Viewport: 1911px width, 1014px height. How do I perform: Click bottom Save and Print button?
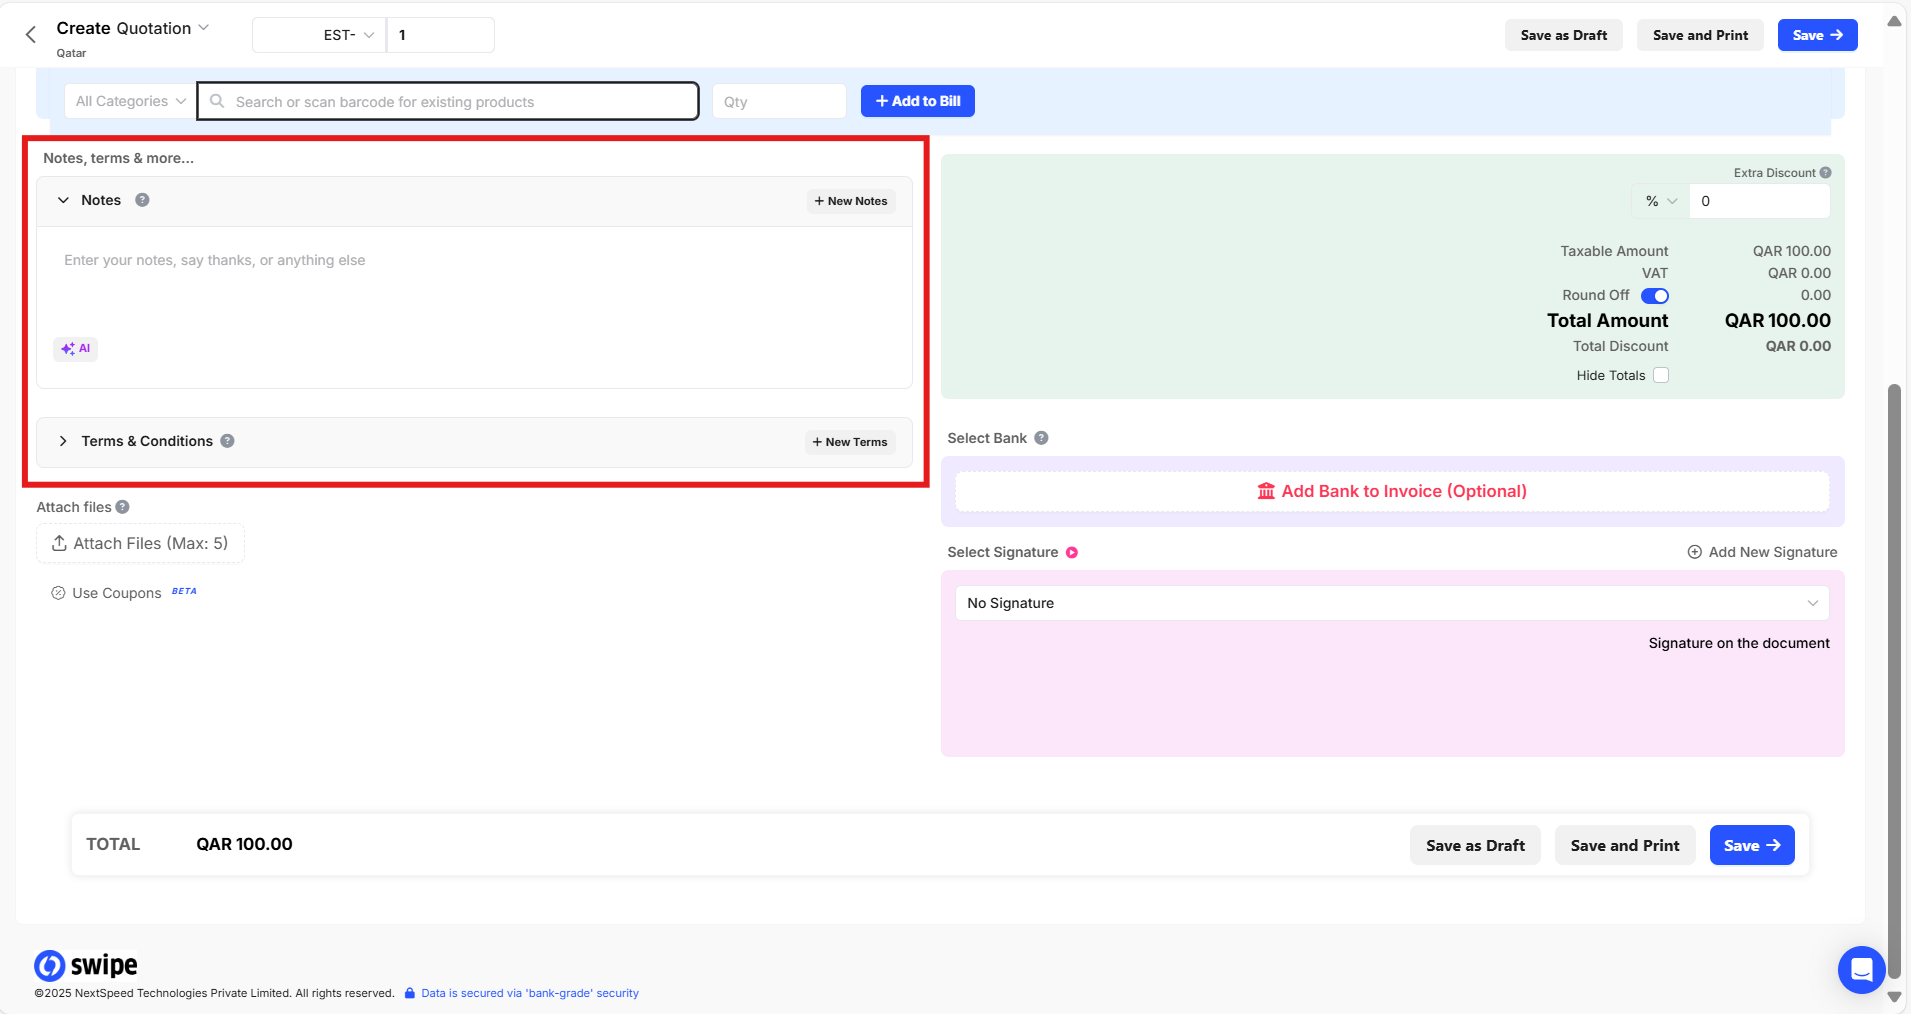[1625, 845]
